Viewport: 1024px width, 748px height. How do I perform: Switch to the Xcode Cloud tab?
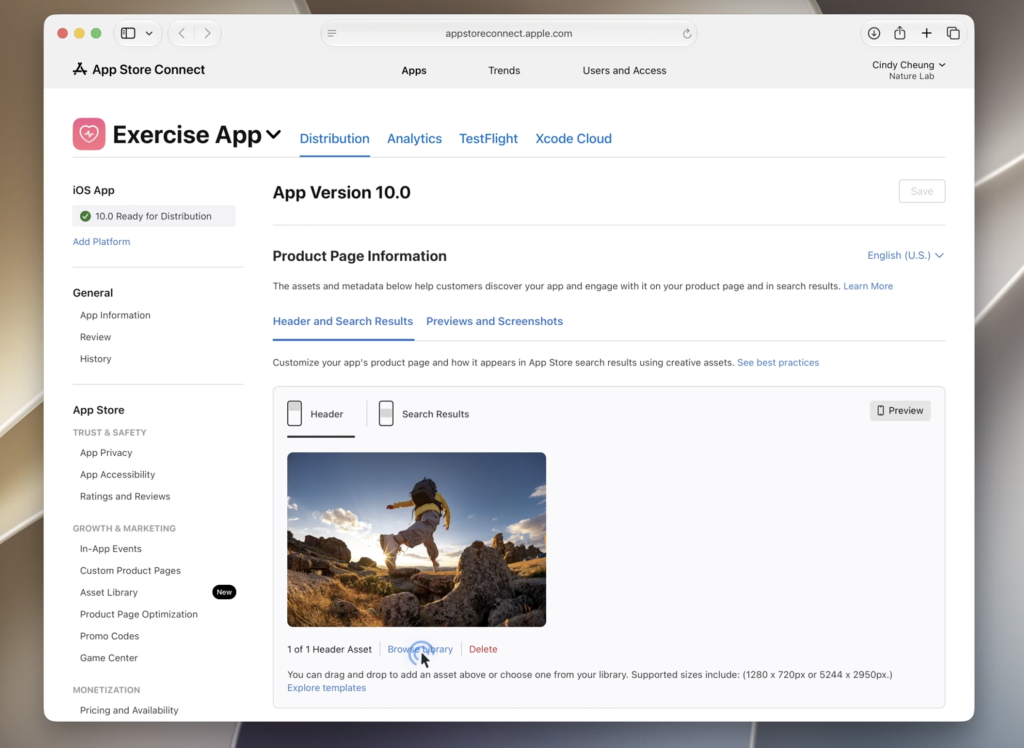coord(573,138)
